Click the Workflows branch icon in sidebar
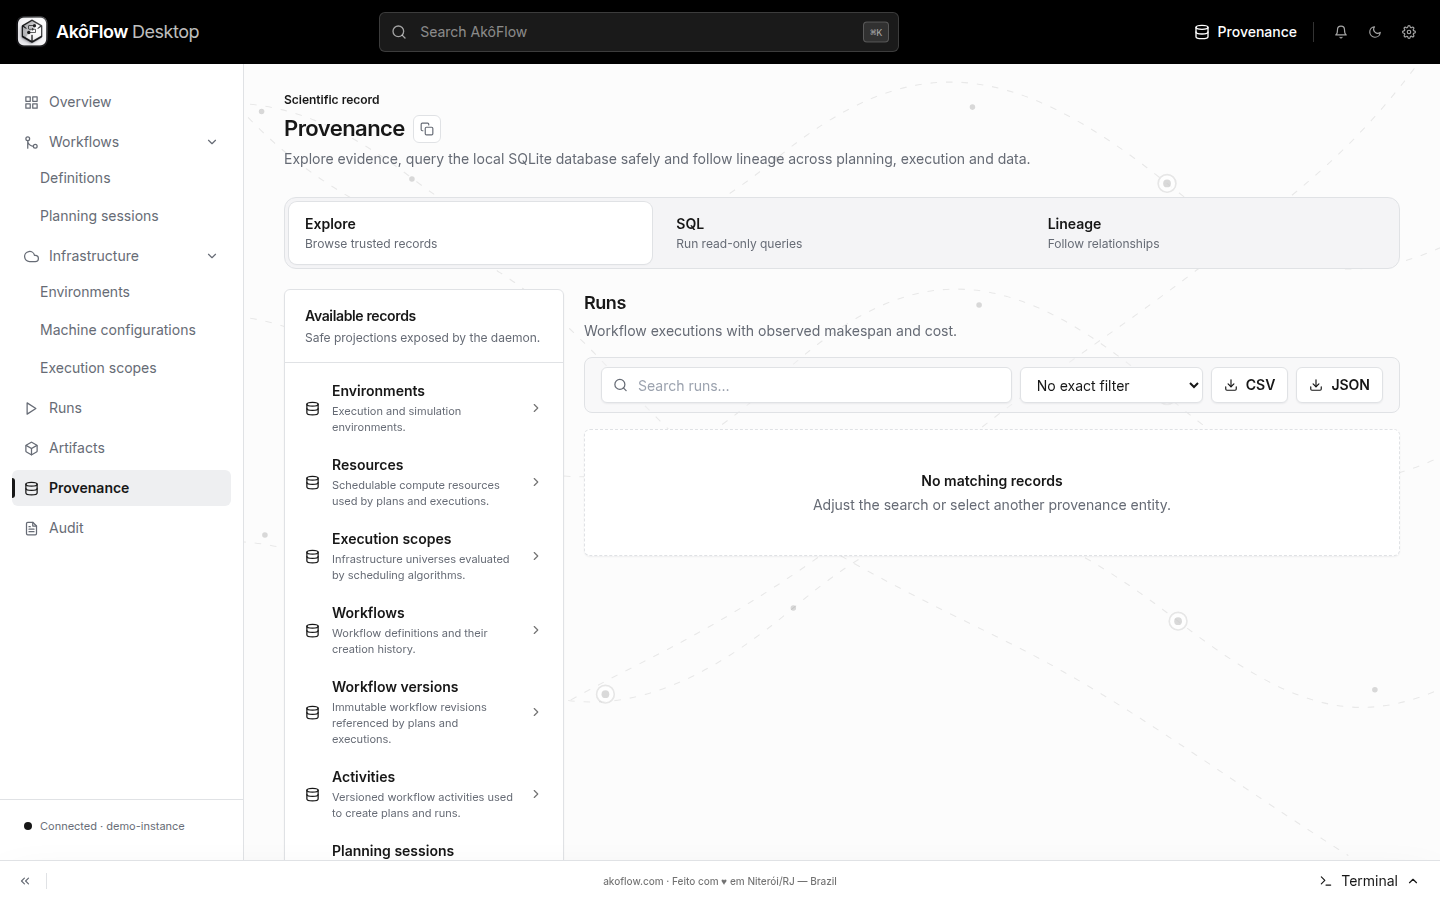 [31, 142]
